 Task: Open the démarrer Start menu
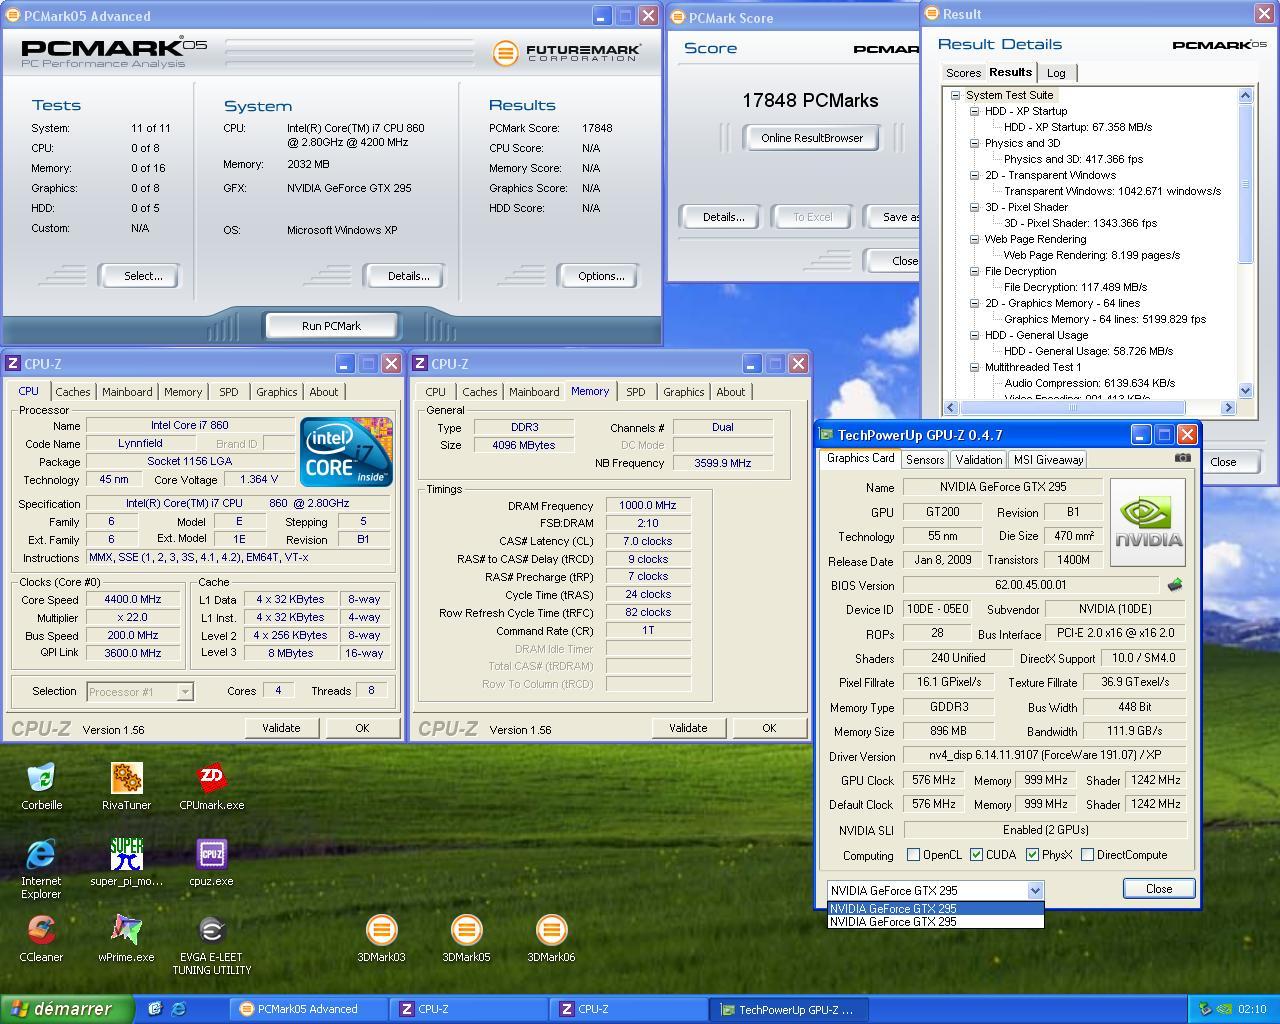pyautogui.click(x=67, y=1009)
